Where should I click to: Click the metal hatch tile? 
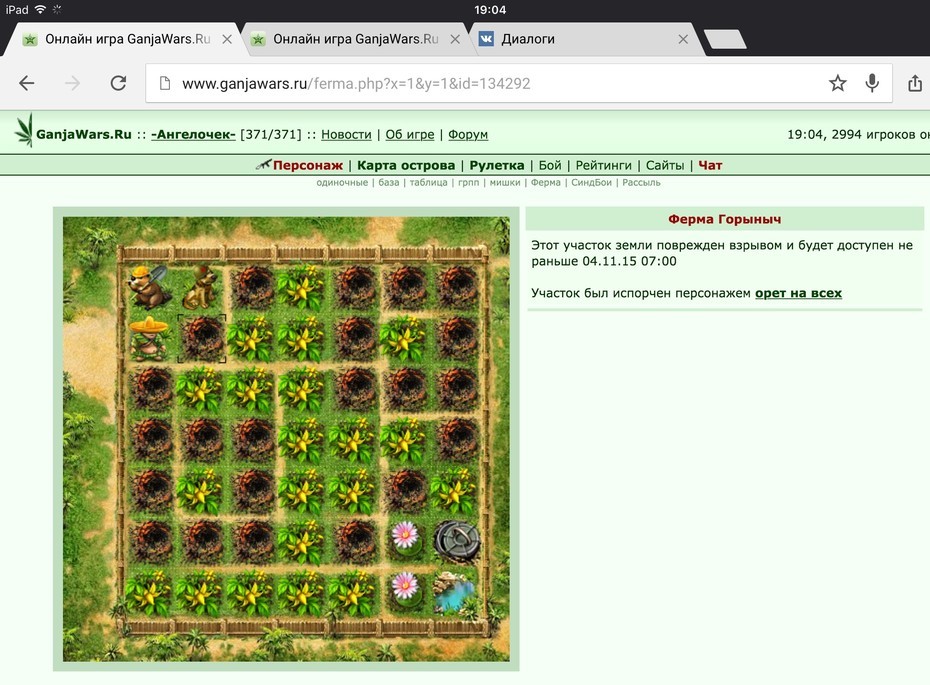457,541
